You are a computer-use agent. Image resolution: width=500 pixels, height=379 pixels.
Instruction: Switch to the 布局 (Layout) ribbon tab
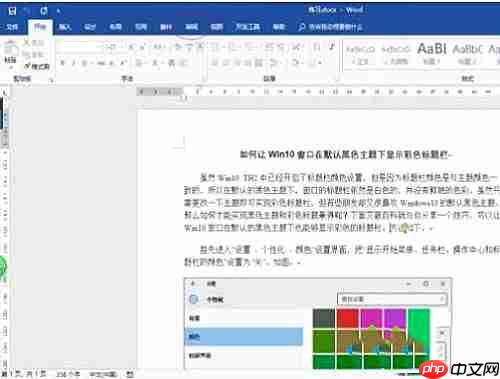tap(116, 27)
